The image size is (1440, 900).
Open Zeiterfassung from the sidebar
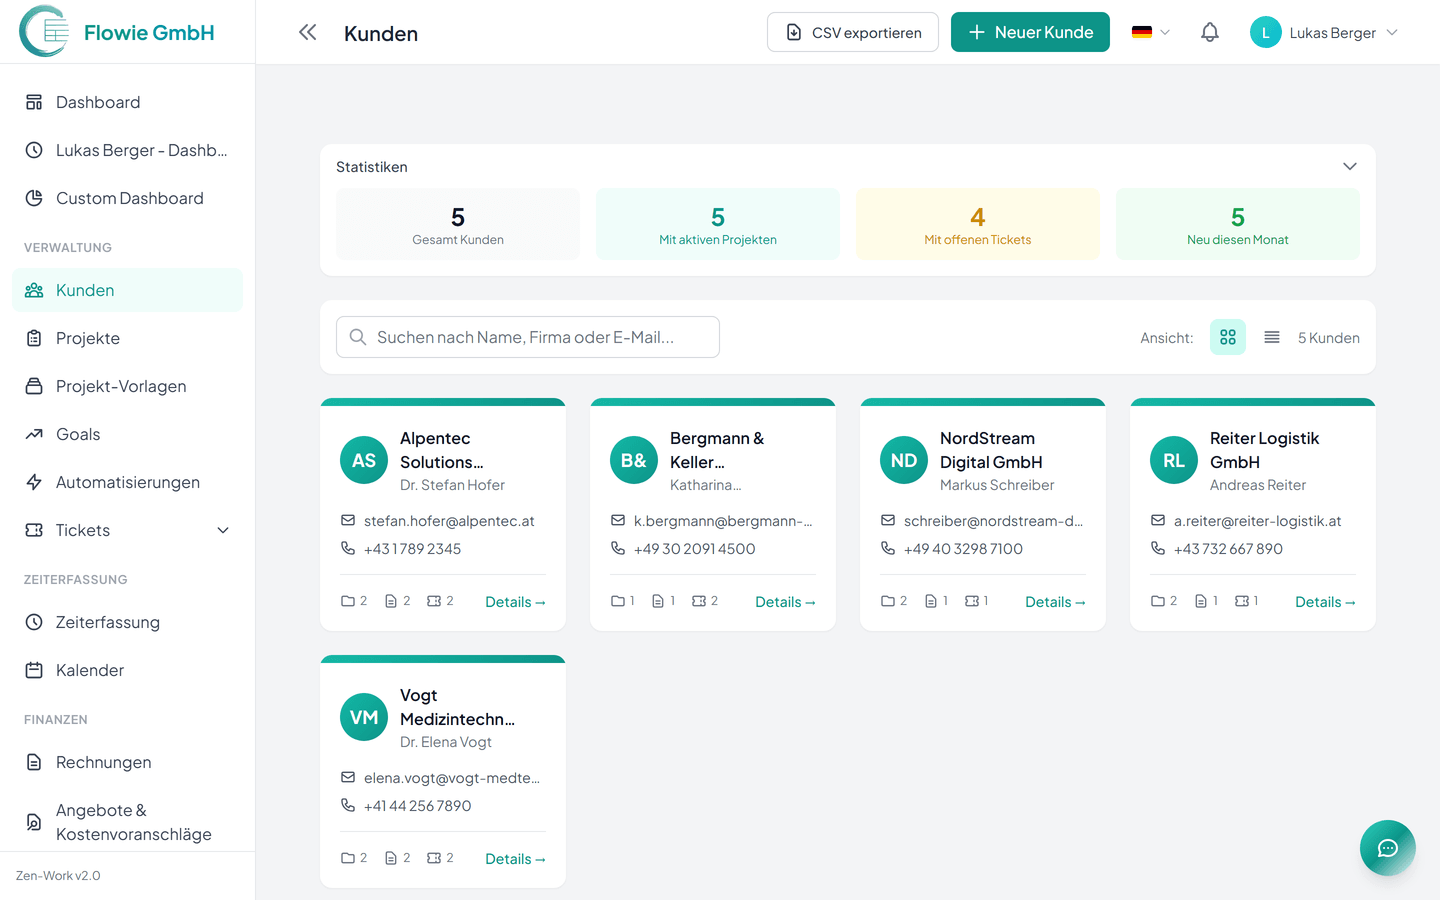coord(107,622)
